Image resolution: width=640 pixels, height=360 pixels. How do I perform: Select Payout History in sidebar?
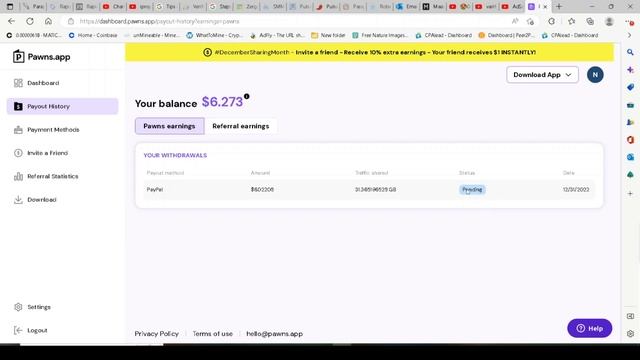[62, 106]
